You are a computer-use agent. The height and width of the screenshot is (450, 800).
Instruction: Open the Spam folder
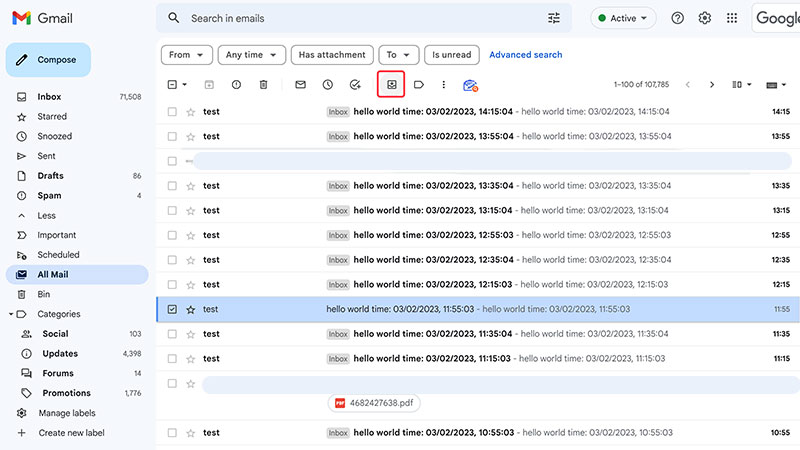77,196
